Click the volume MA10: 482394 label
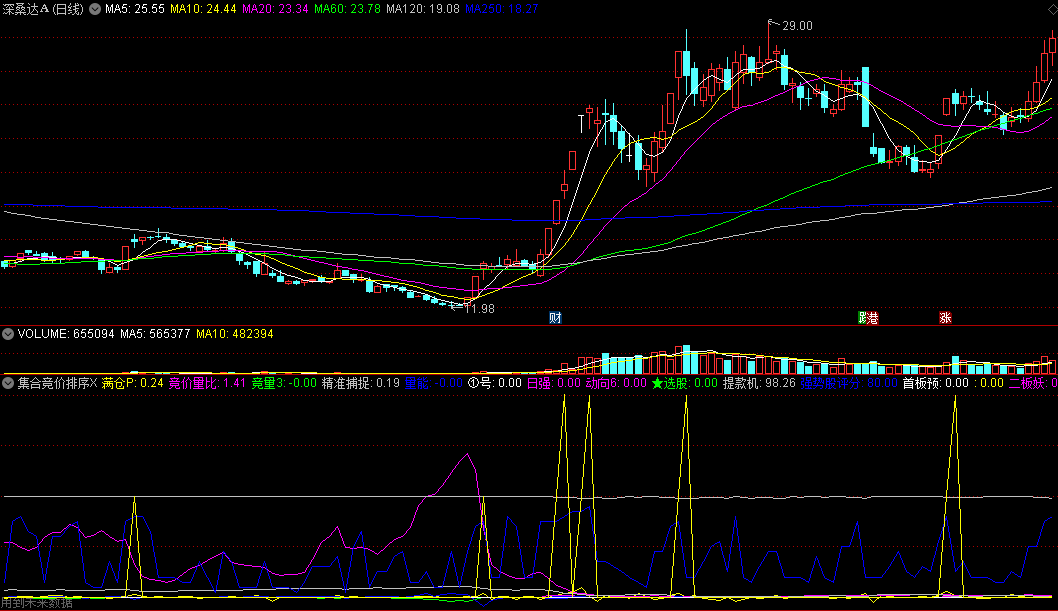 (235, 334)
